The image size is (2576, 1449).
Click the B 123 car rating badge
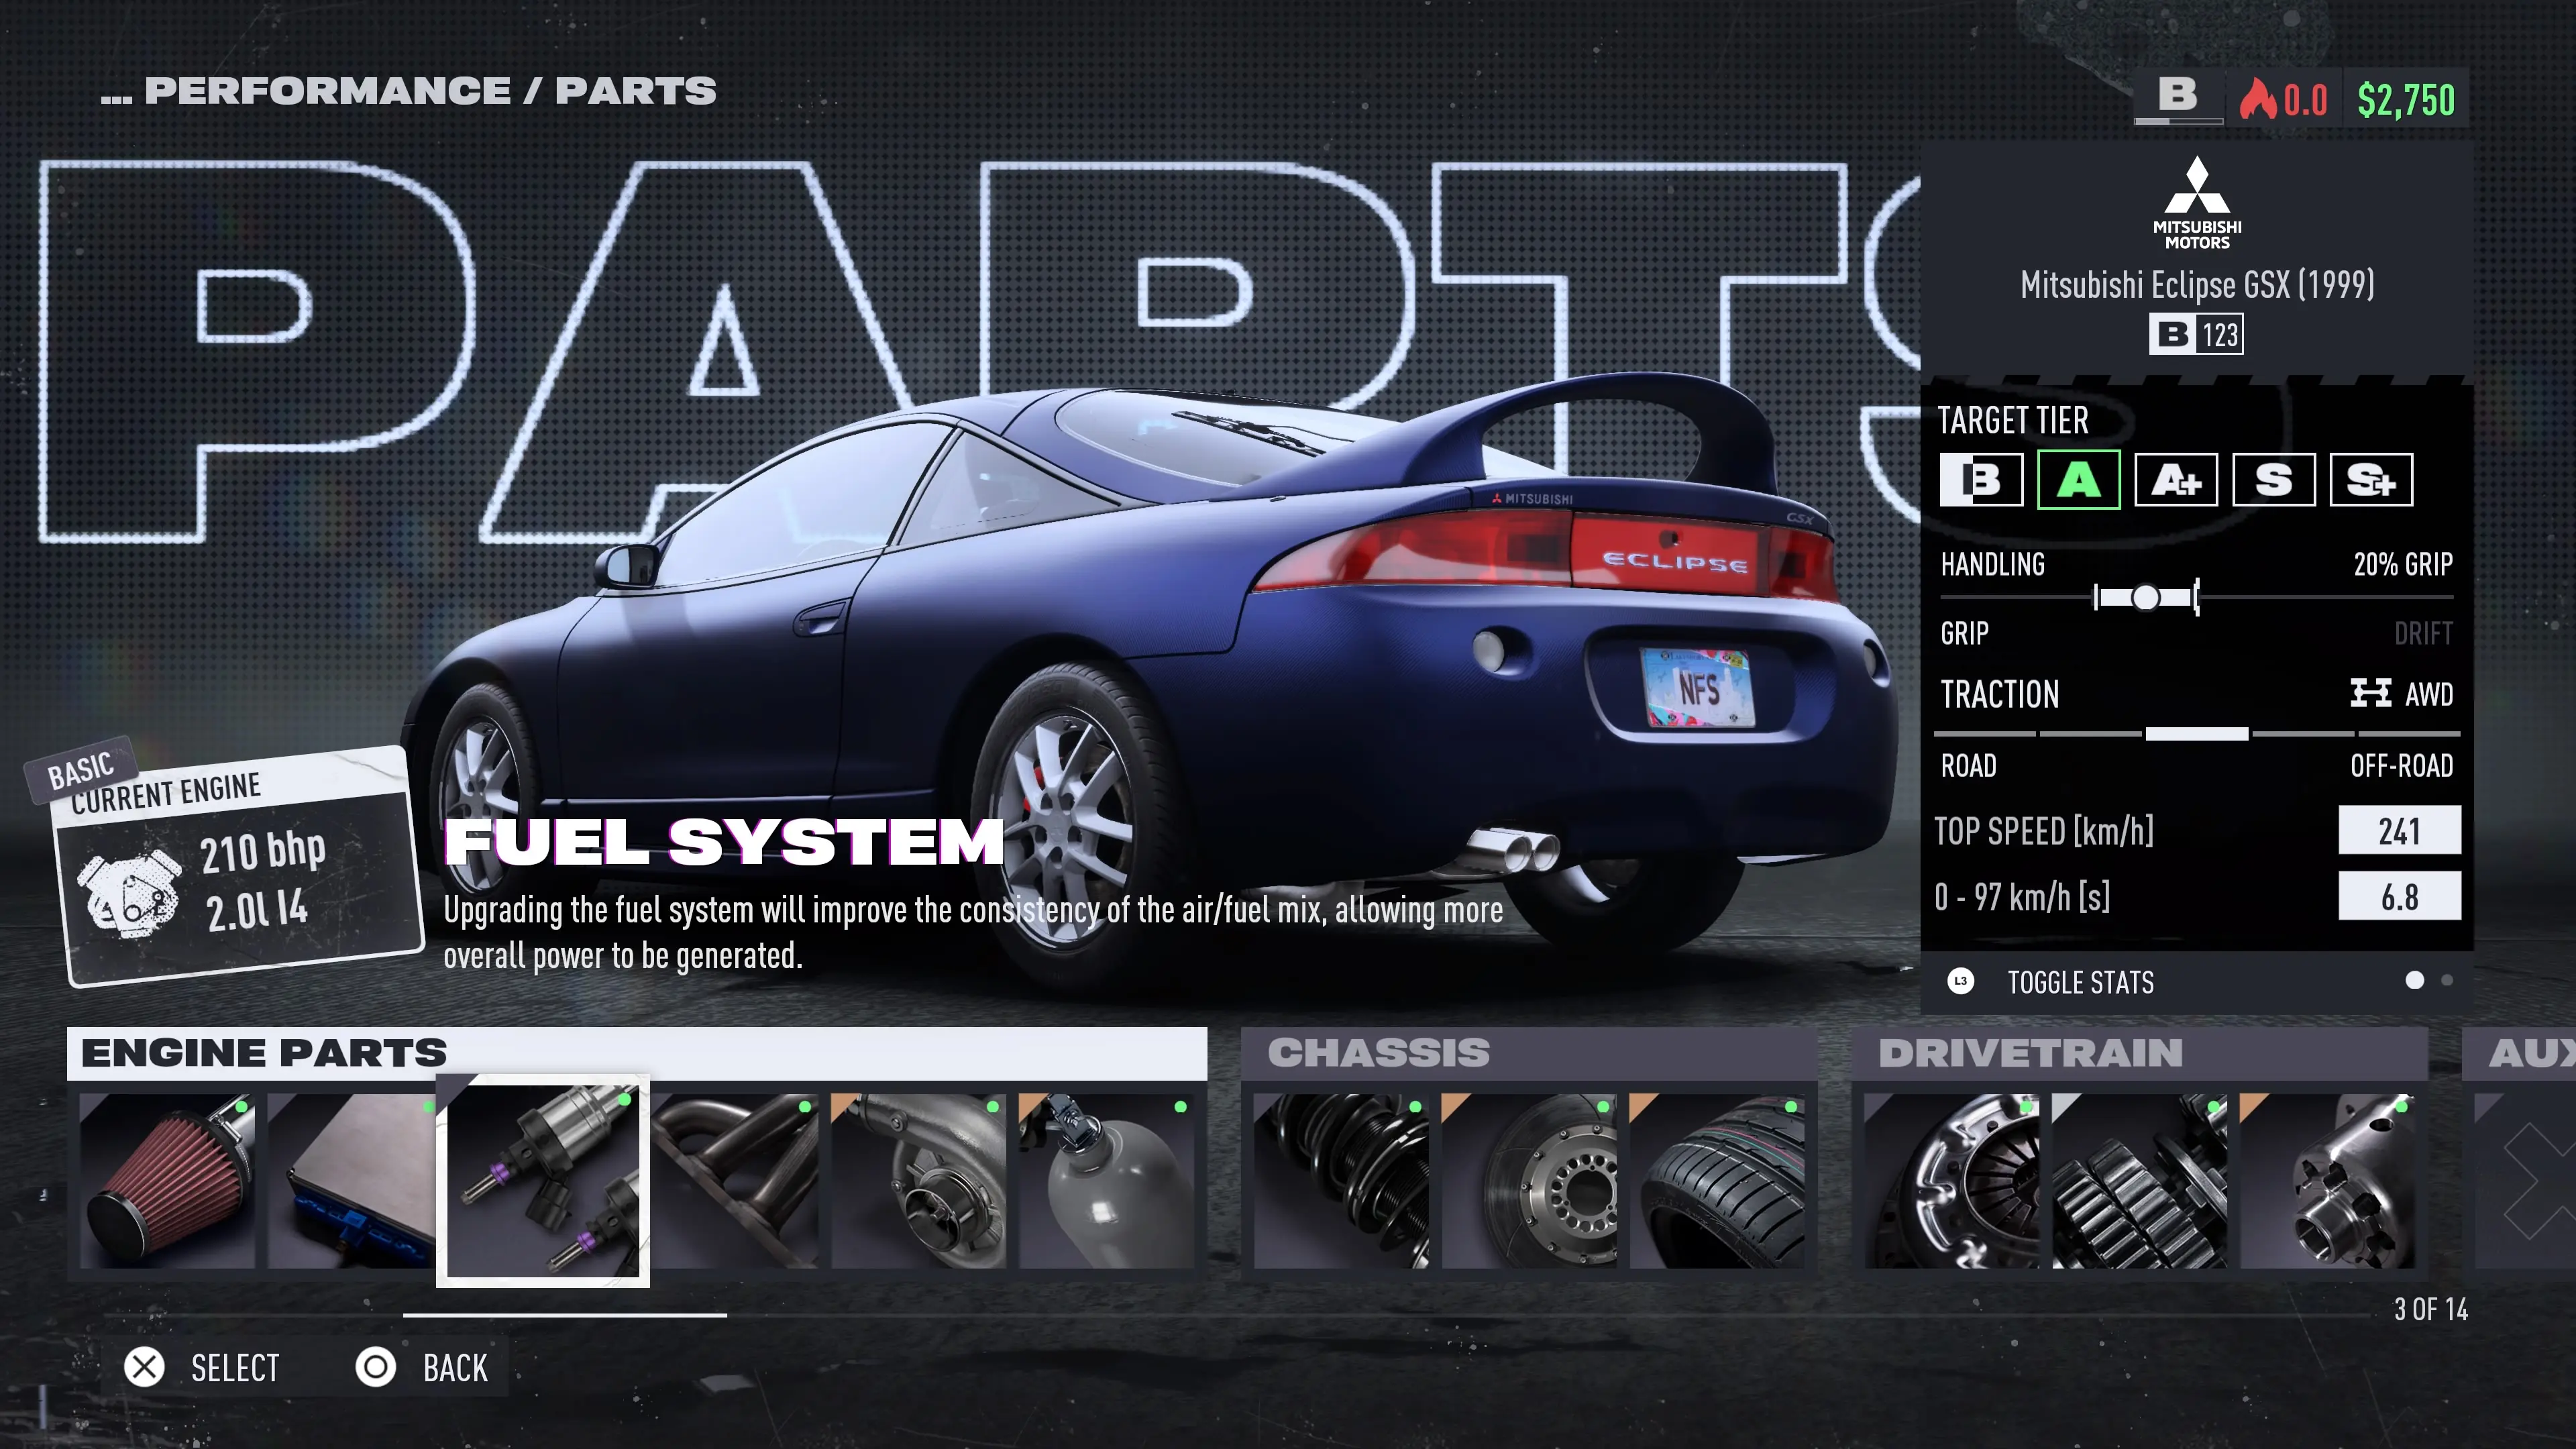pos(2196,334)
